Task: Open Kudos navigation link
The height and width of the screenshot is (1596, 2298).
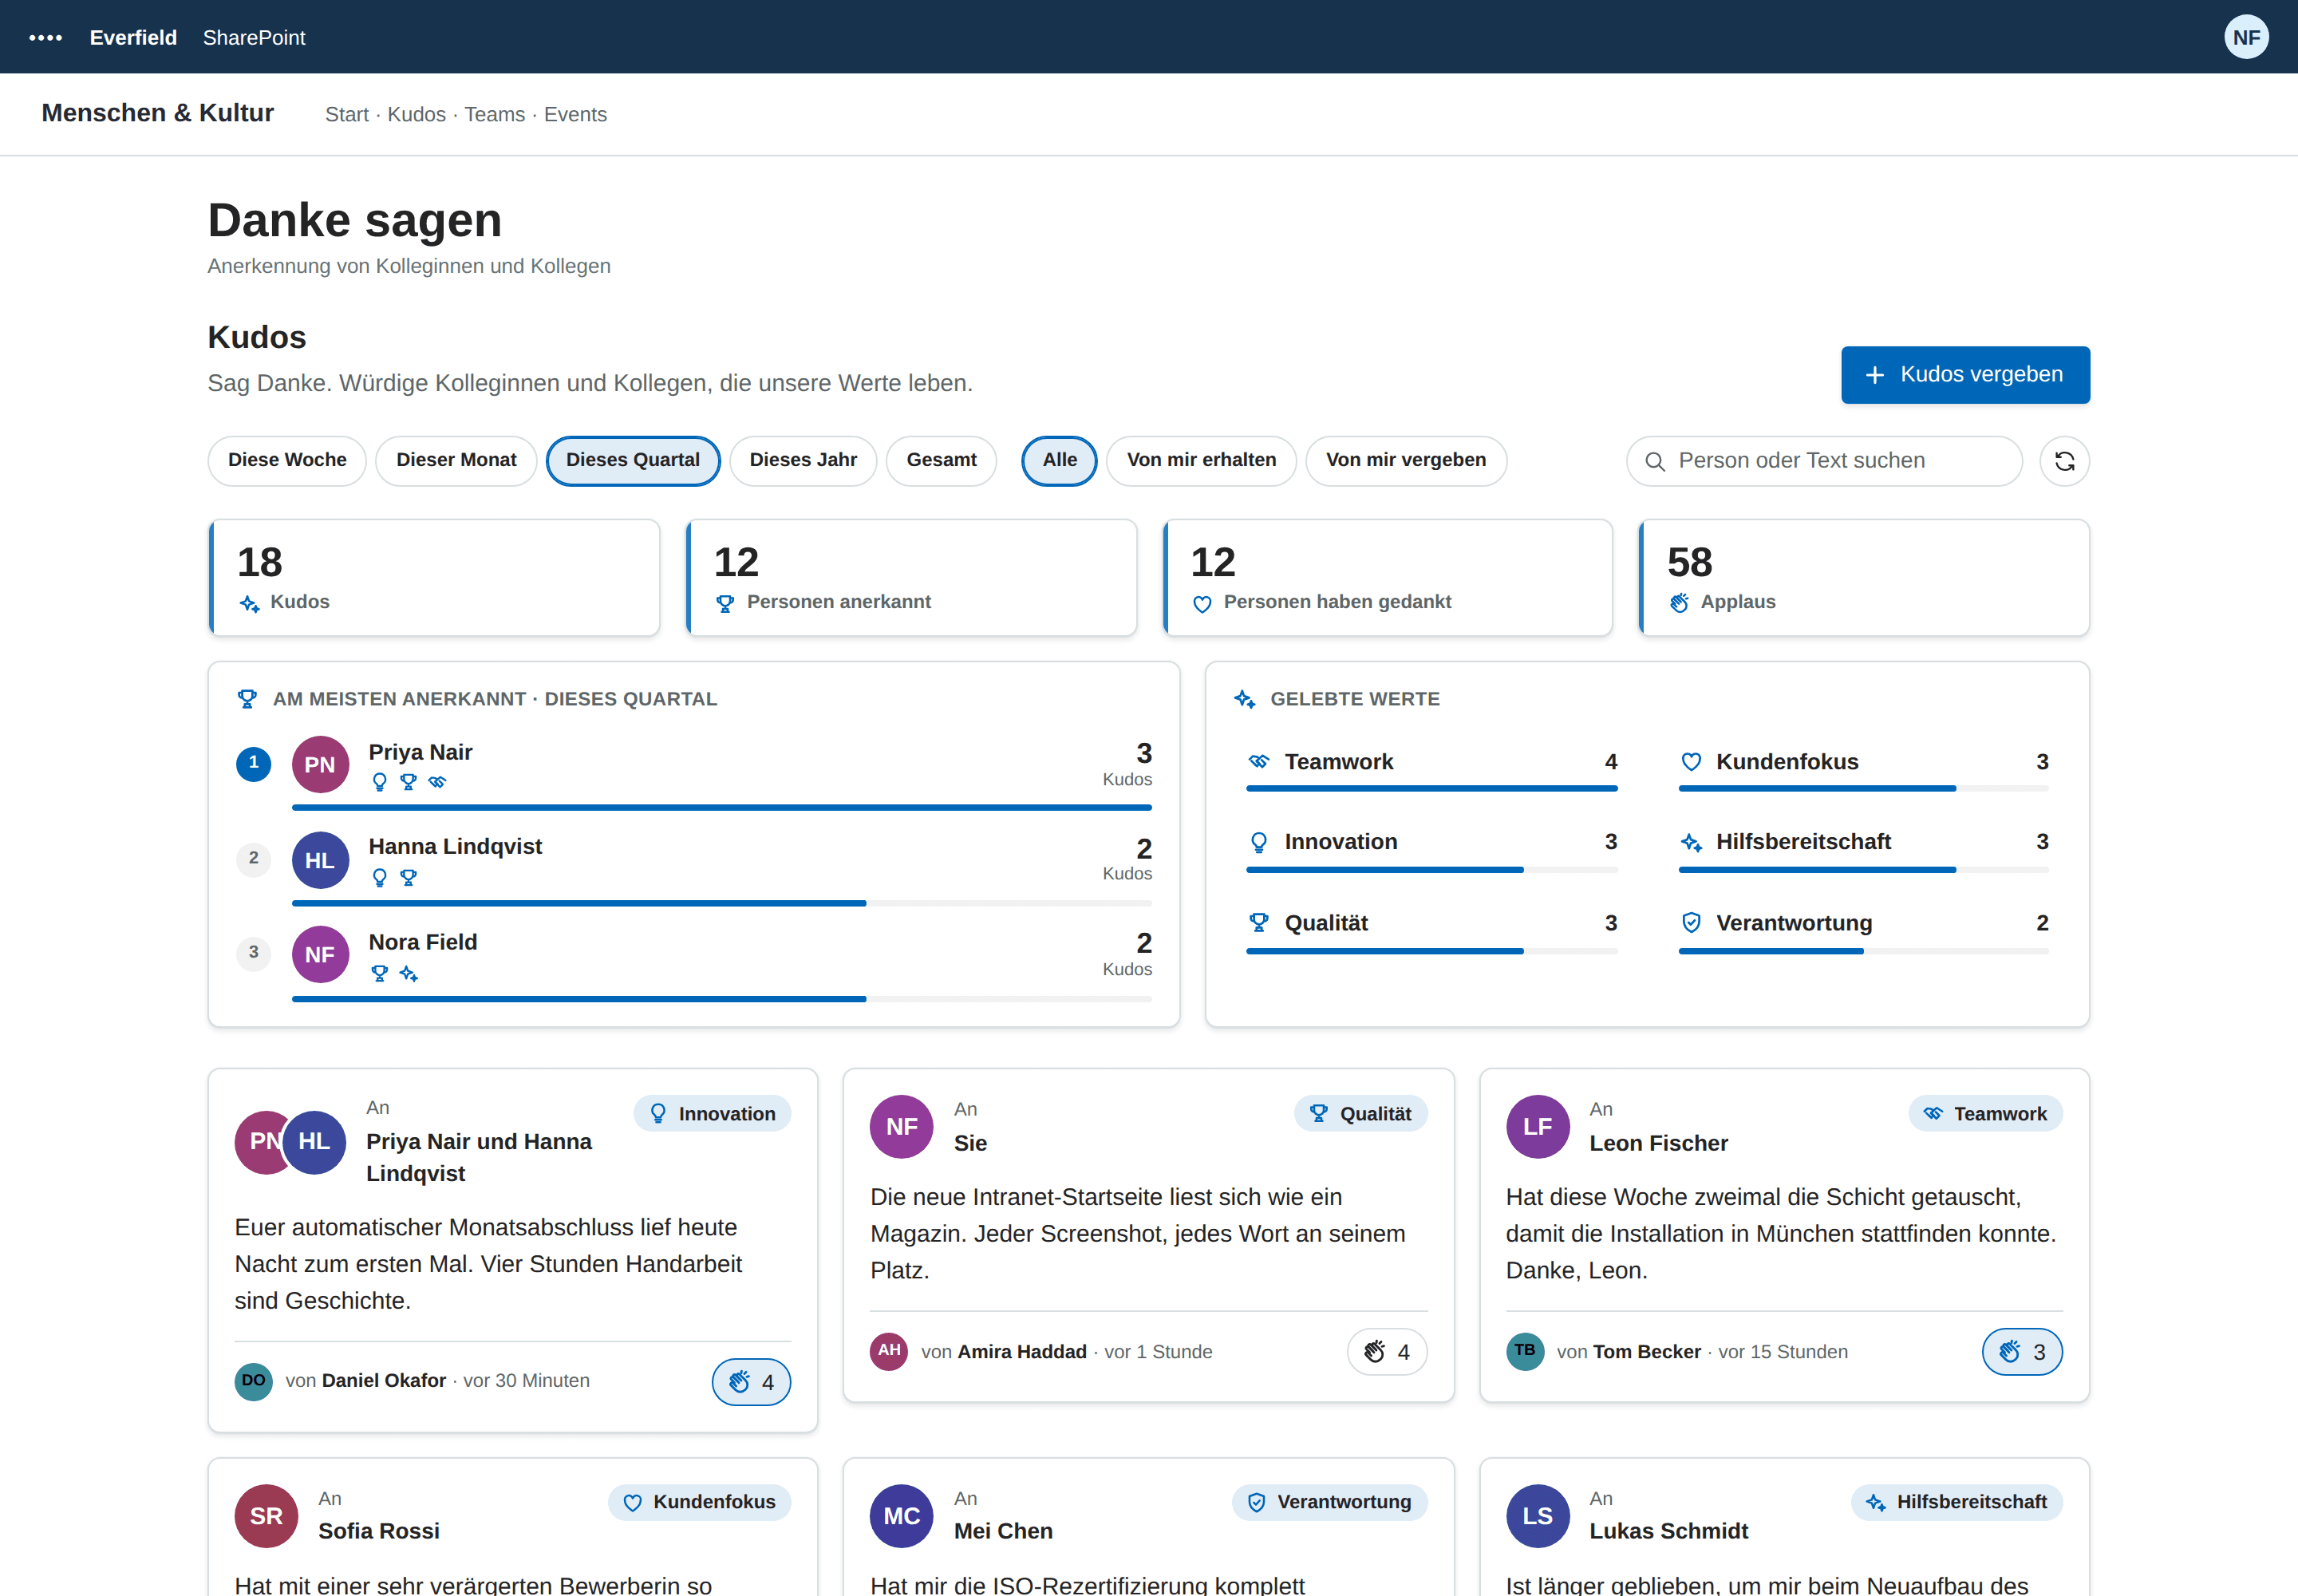Action: [416, 115]
